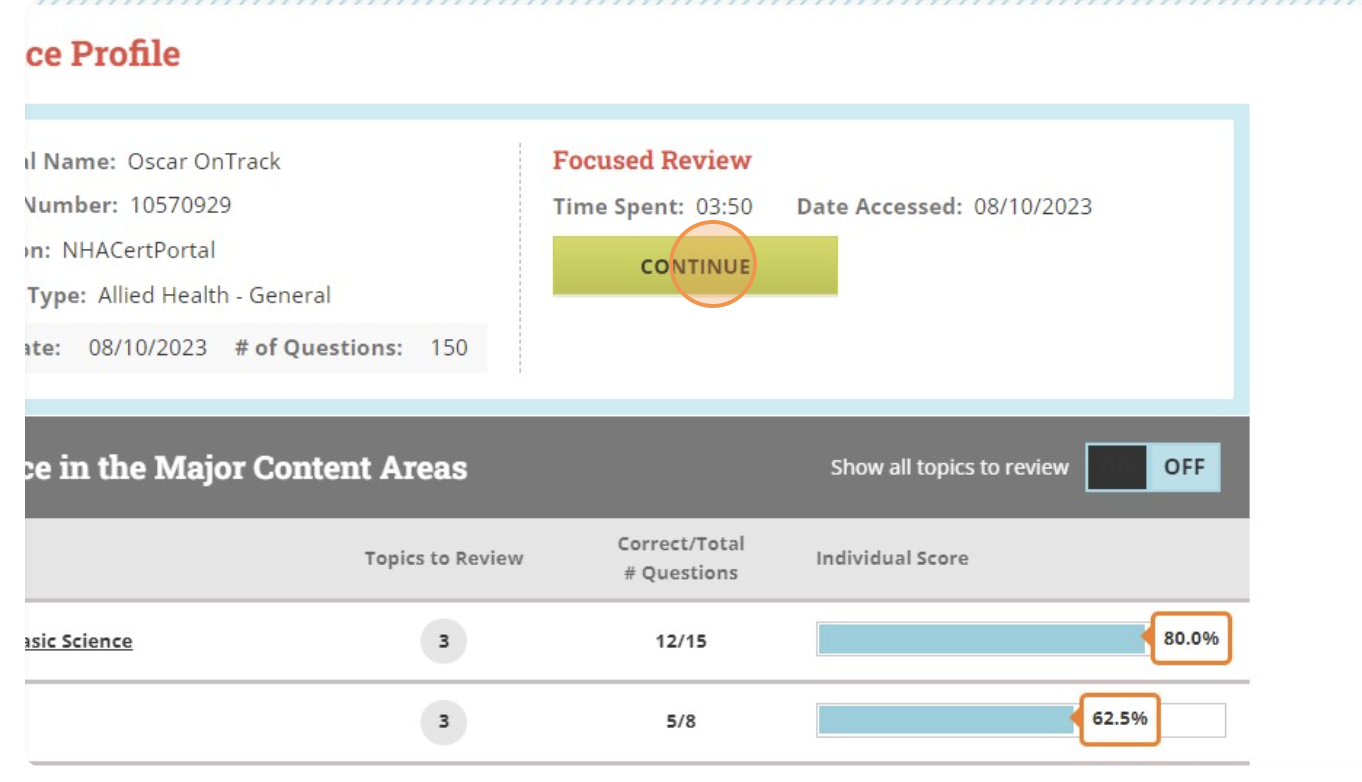Click the Correct/Total # Questions column header
1362x782 pixels.
click(x=681, y=558)
